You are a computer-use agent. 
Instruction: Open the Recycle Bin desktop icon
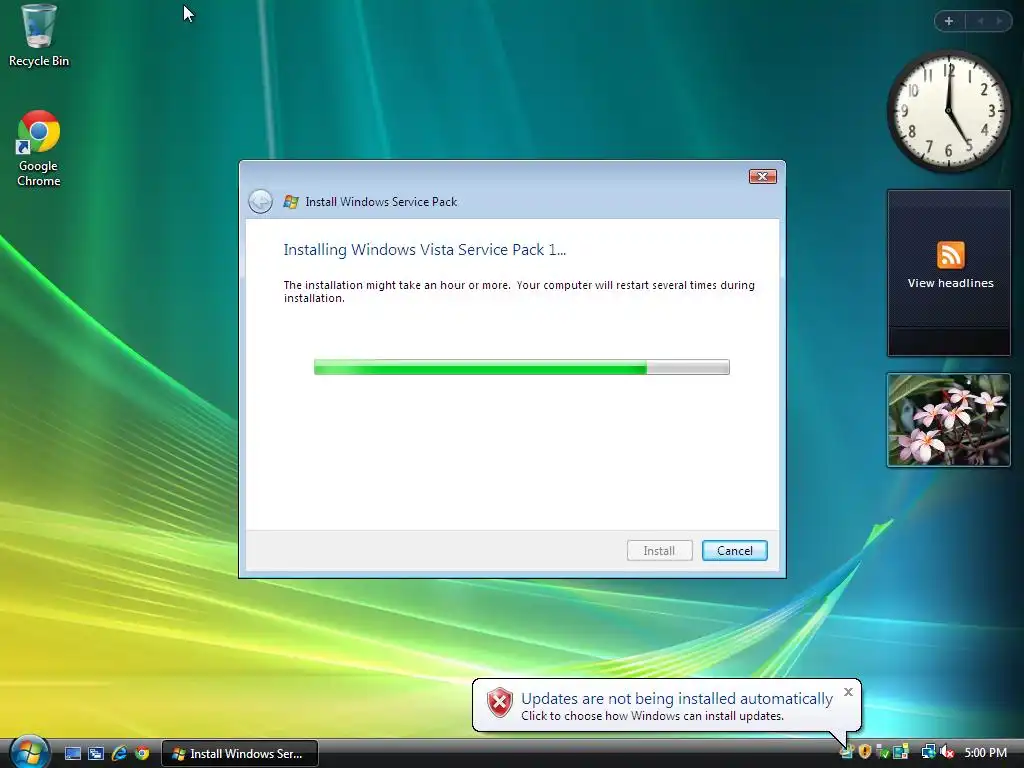(x=38, y=35)
